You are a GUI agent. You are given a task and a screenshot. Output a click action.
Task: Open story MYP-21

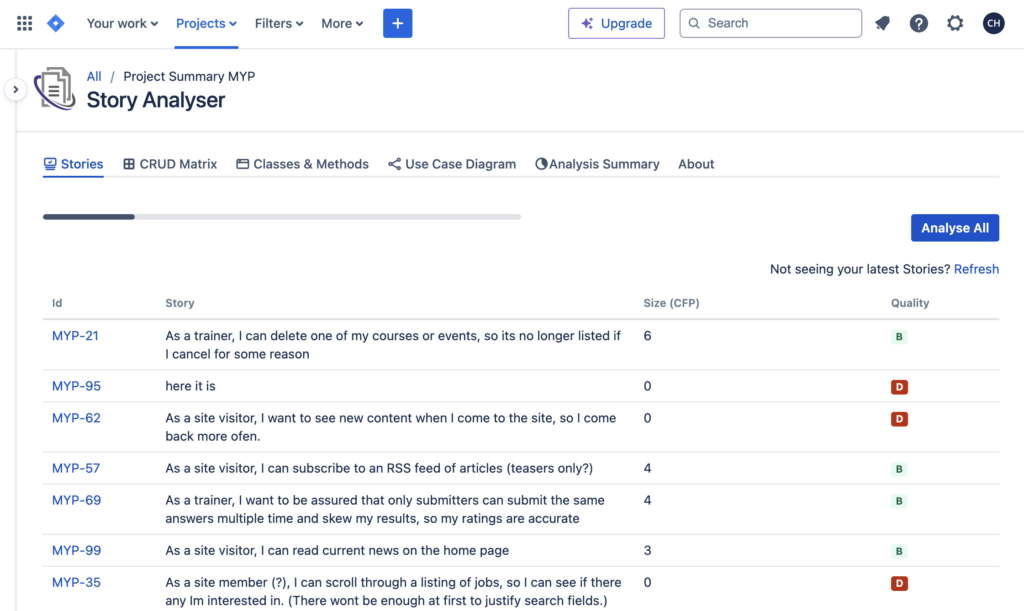[75, 336]
